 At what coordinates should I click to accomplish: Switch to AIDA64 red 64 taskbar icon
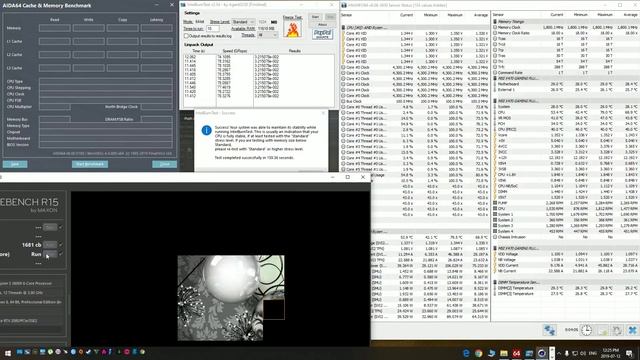[x=516, y=353]
